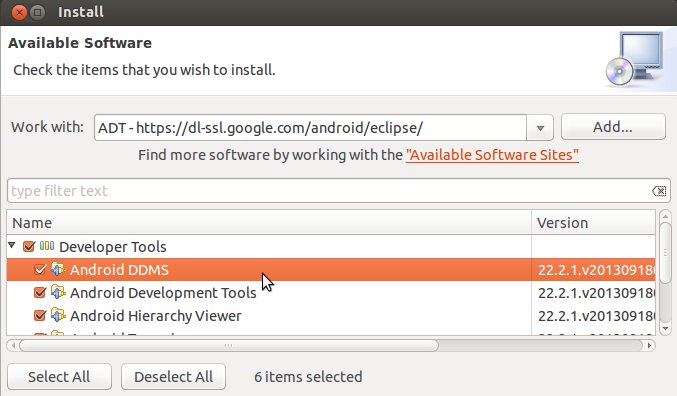Screen dimensions: 677x396
Task: Click the horizontal scrollbar thumb
Action: point(229,345)
